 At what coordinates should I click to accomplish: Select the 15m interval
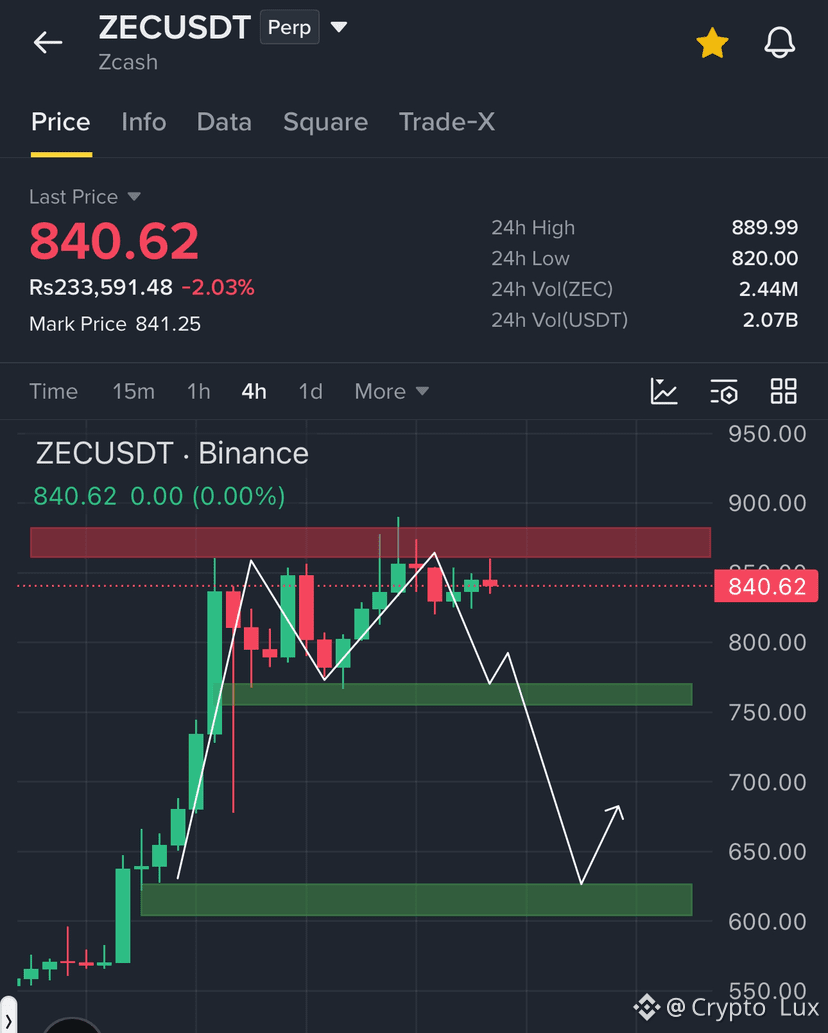(x=134, y=392)
